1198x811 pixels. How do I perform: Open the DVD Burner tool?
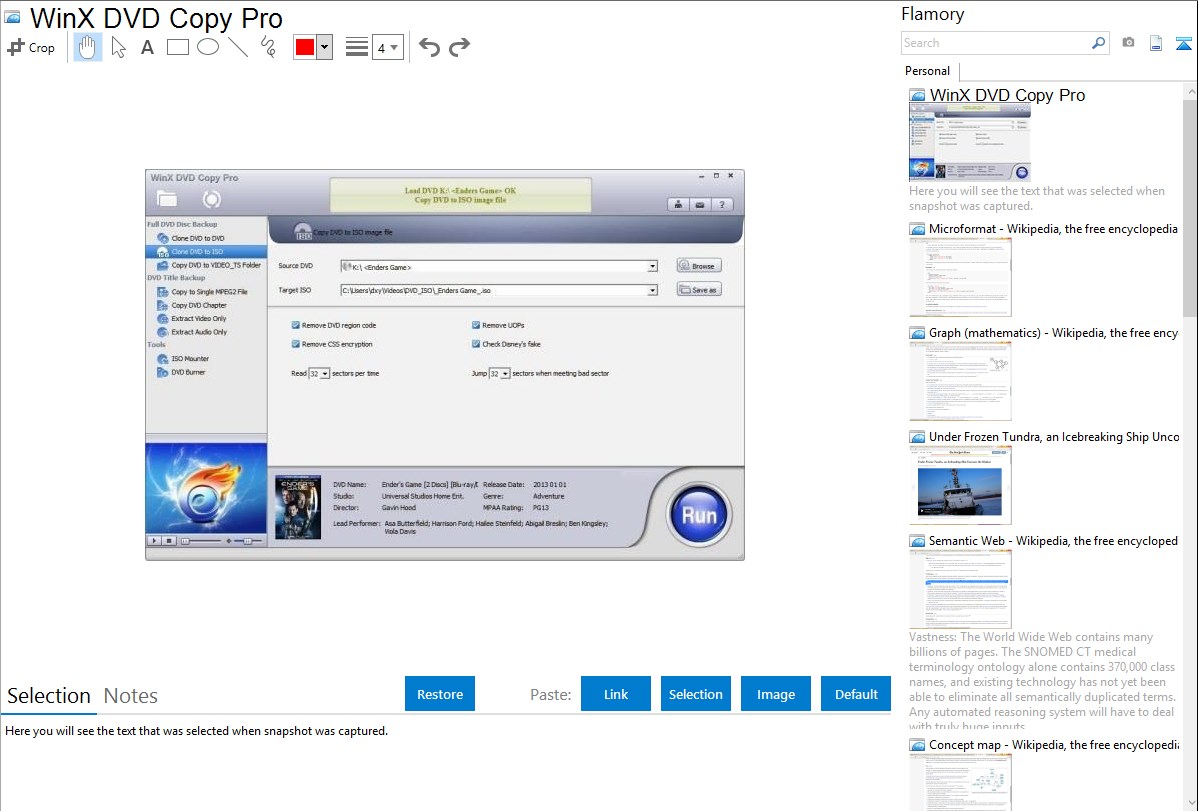[x=181, y=372]
